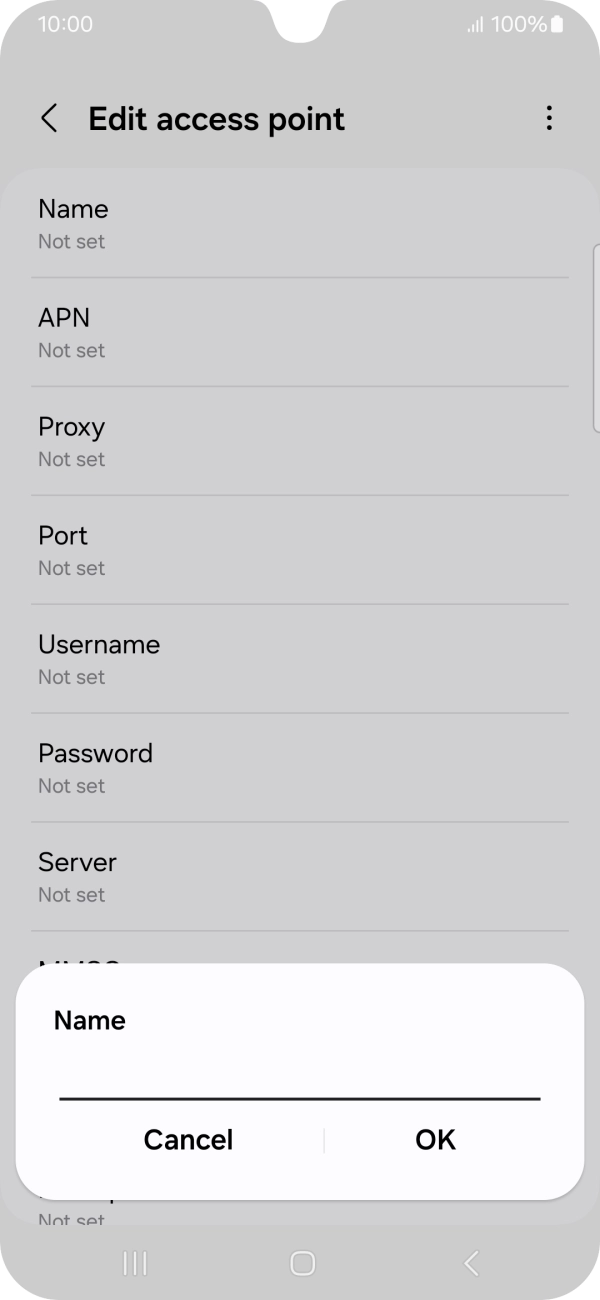Select the Username row
This screenshot has width=600, height=1300.
[300, 658]
